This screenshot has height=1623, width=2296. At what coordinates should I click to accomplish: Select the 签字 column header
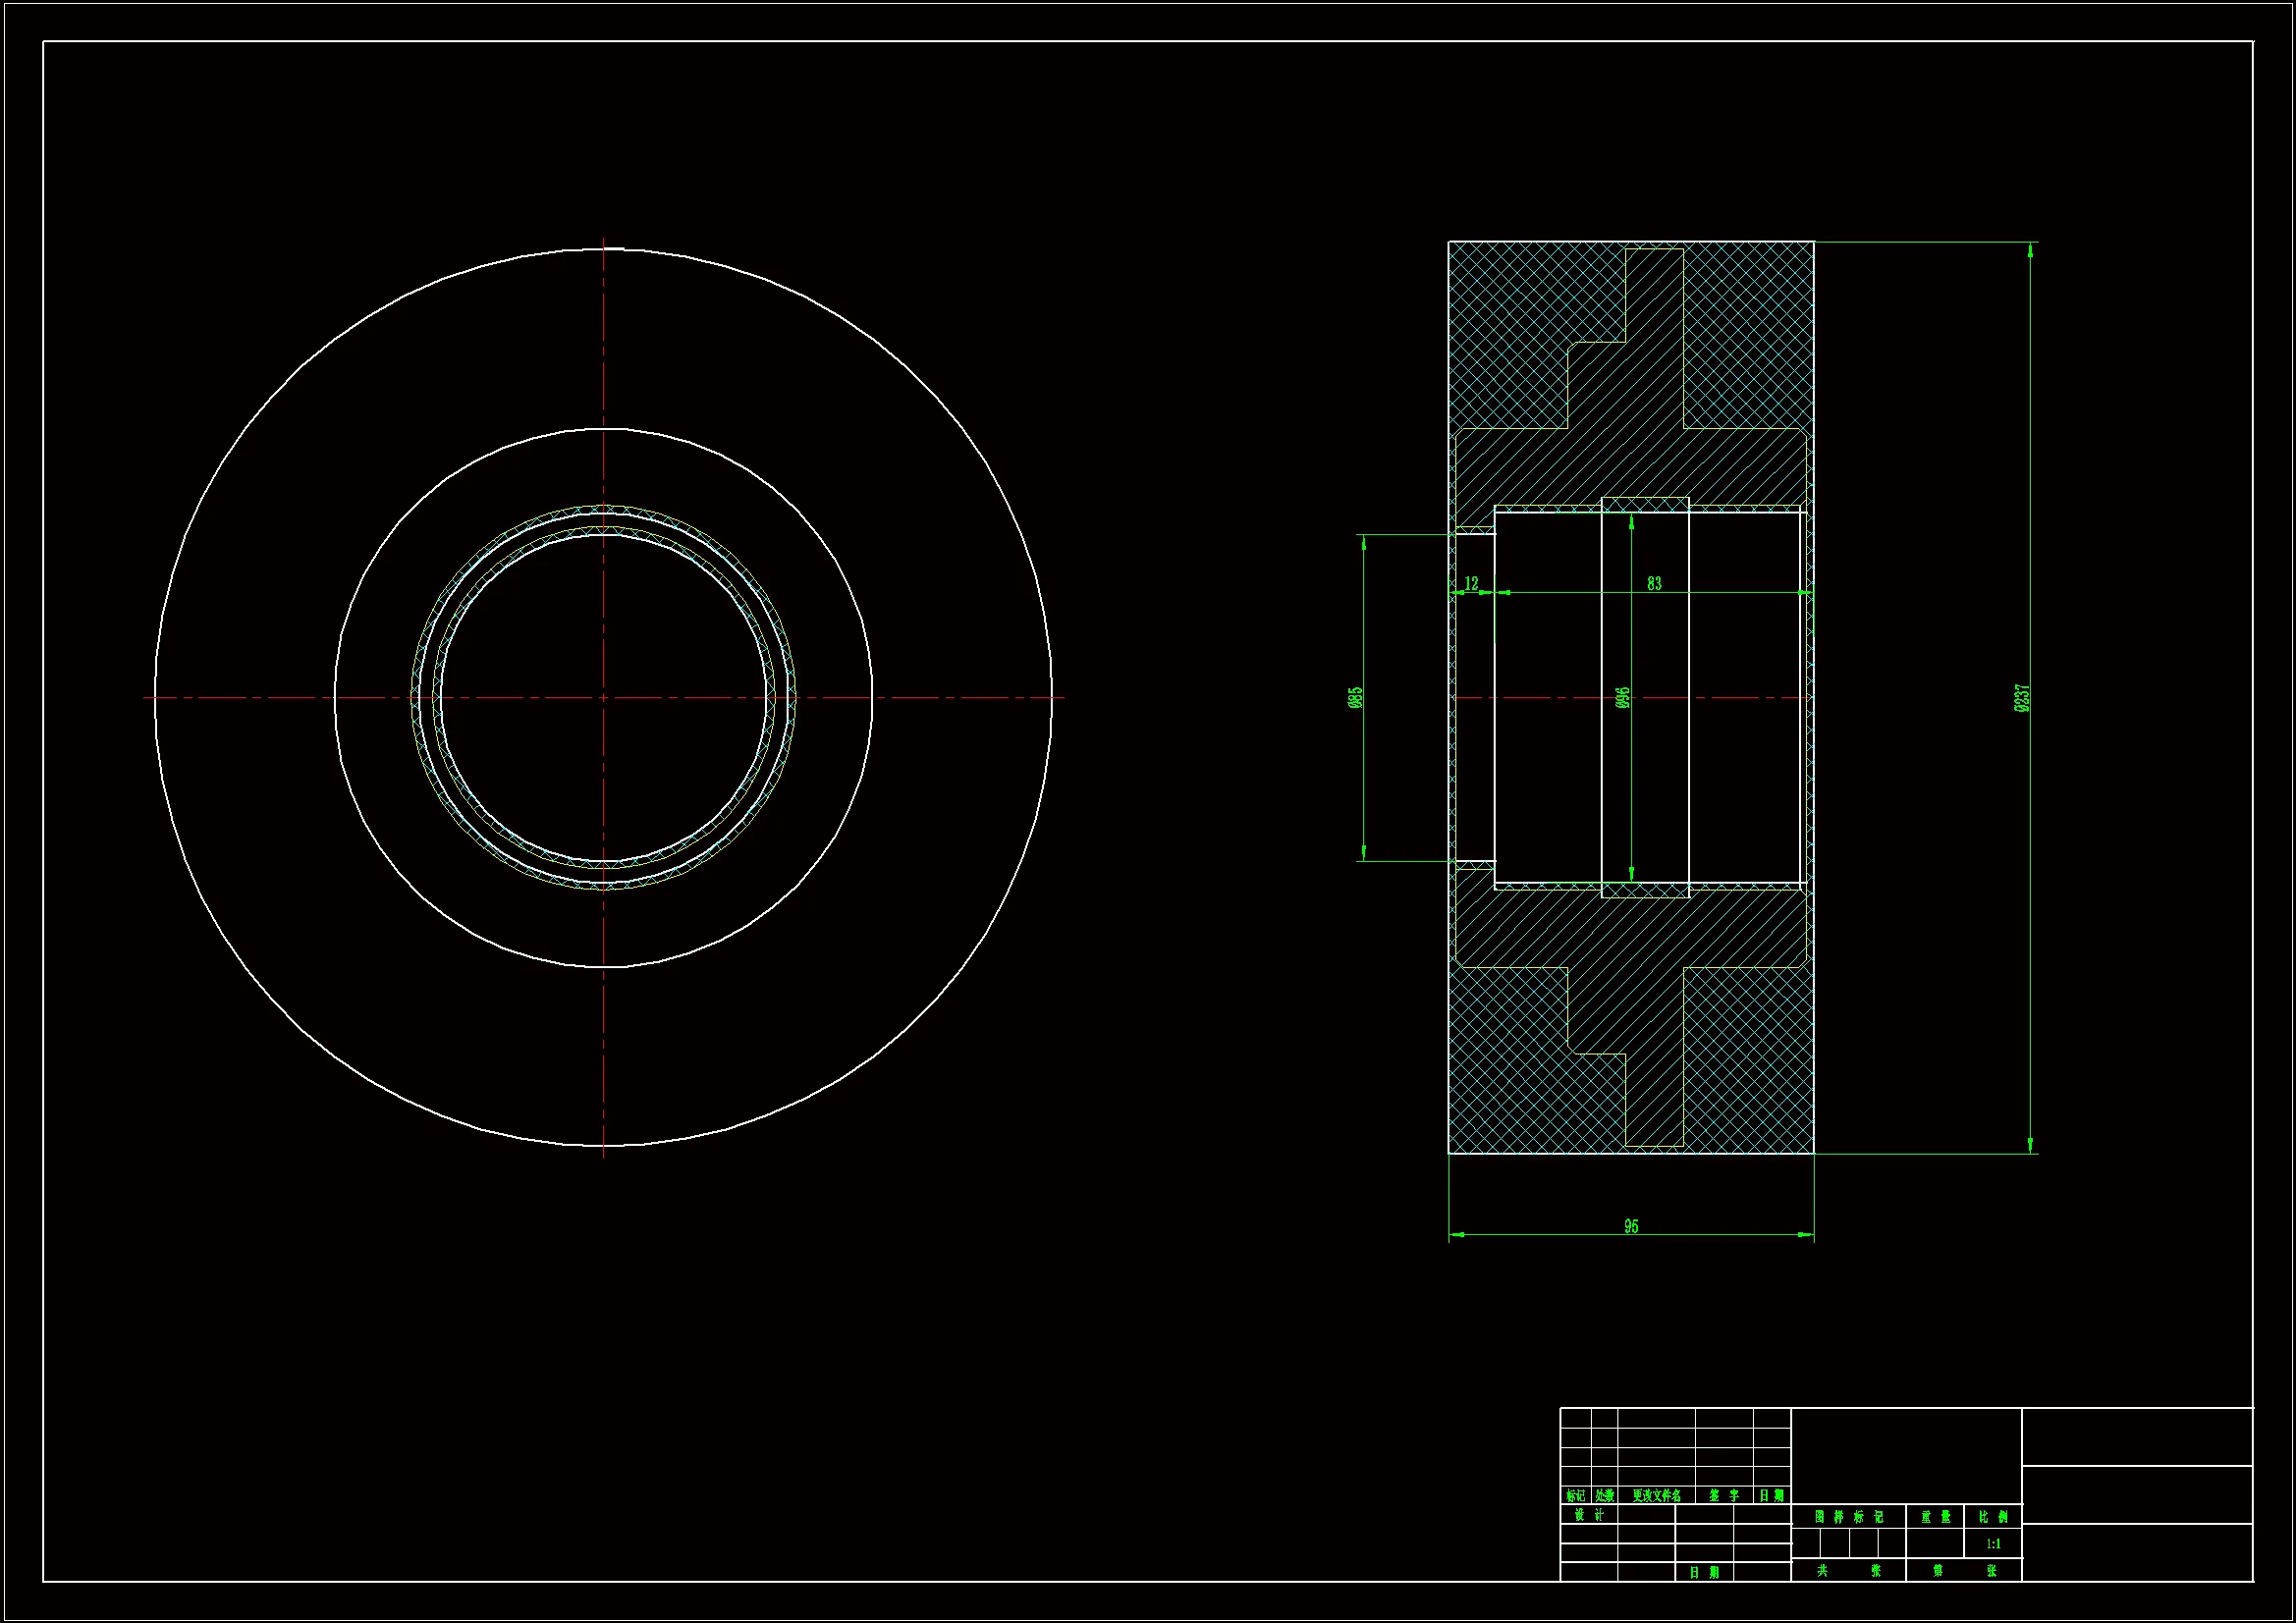pyautogui.click(x=1723, y=1496)
